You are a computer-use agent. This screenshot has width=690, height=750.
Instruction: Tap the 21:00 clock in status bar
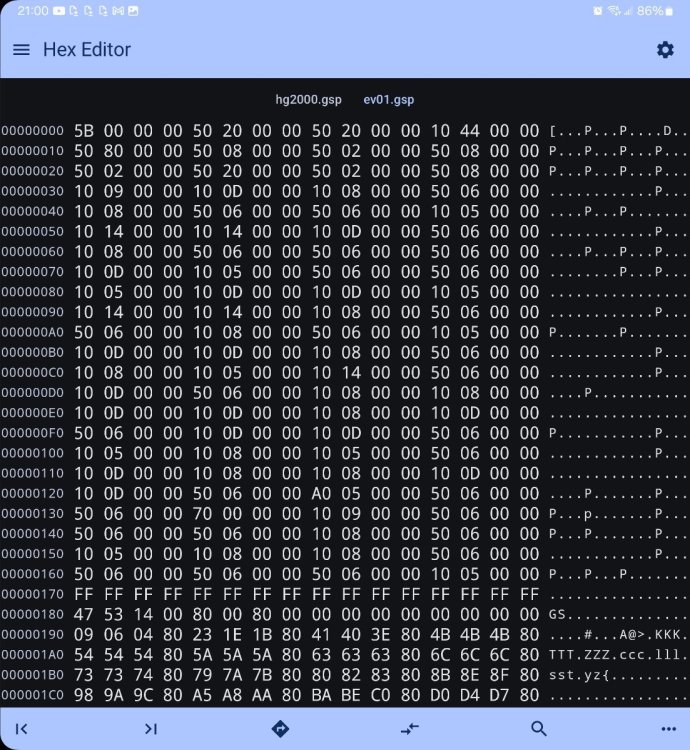pyautogui.click(x=33, y=11)
